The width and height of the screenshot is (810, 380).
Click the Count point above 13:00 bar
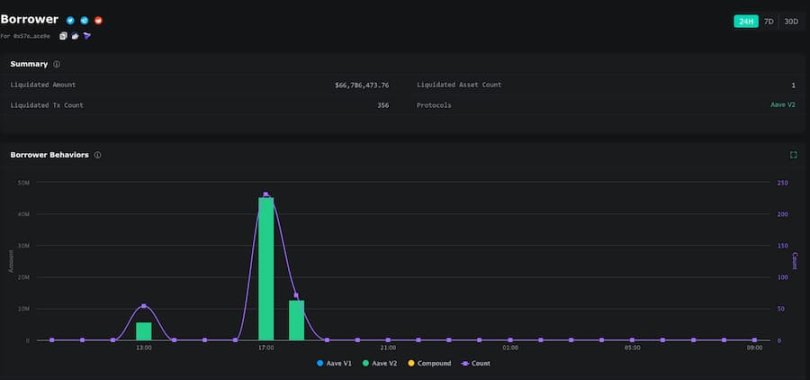pos(144,306)
